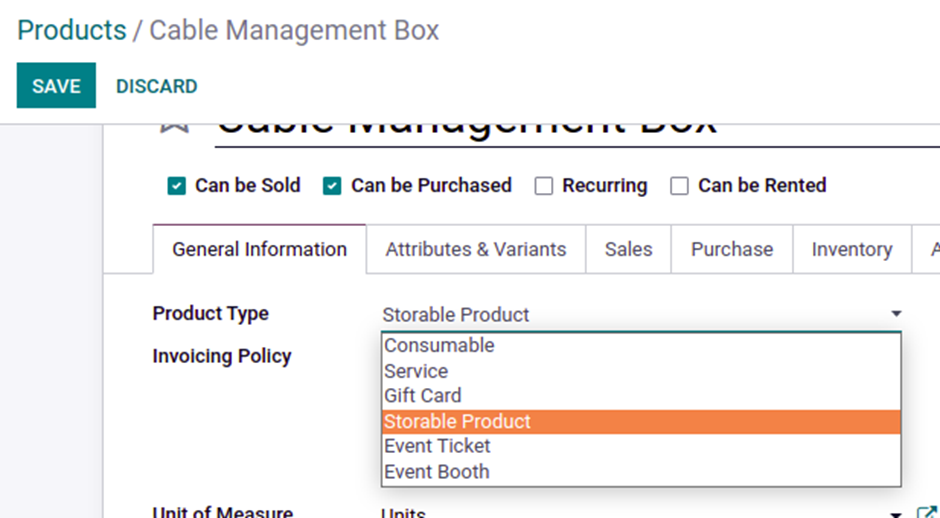Pick Gift Card in the list

(423, 396)
